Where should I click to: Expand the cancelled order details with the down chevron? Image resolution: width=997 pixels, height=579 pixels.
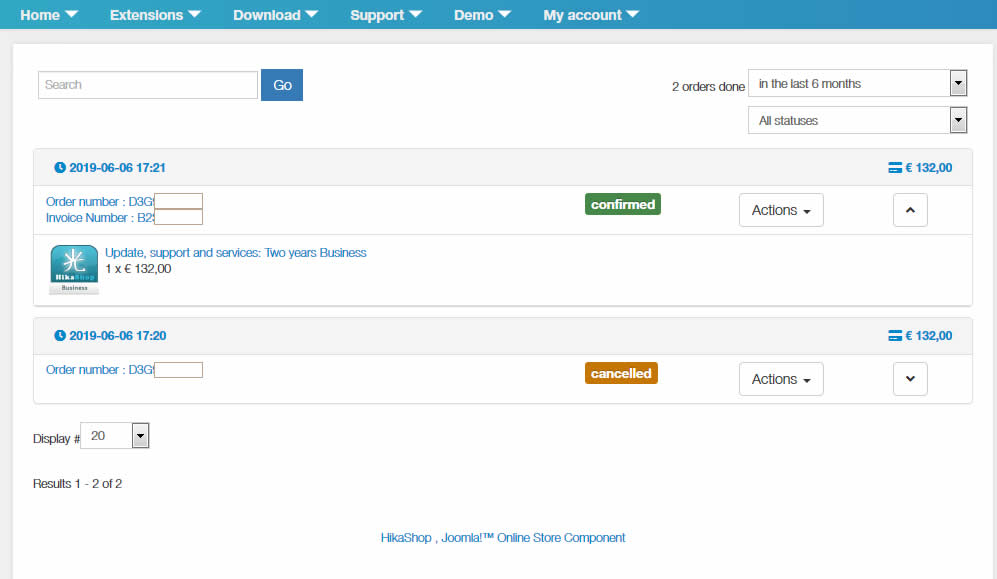click(x=910, y=379)
